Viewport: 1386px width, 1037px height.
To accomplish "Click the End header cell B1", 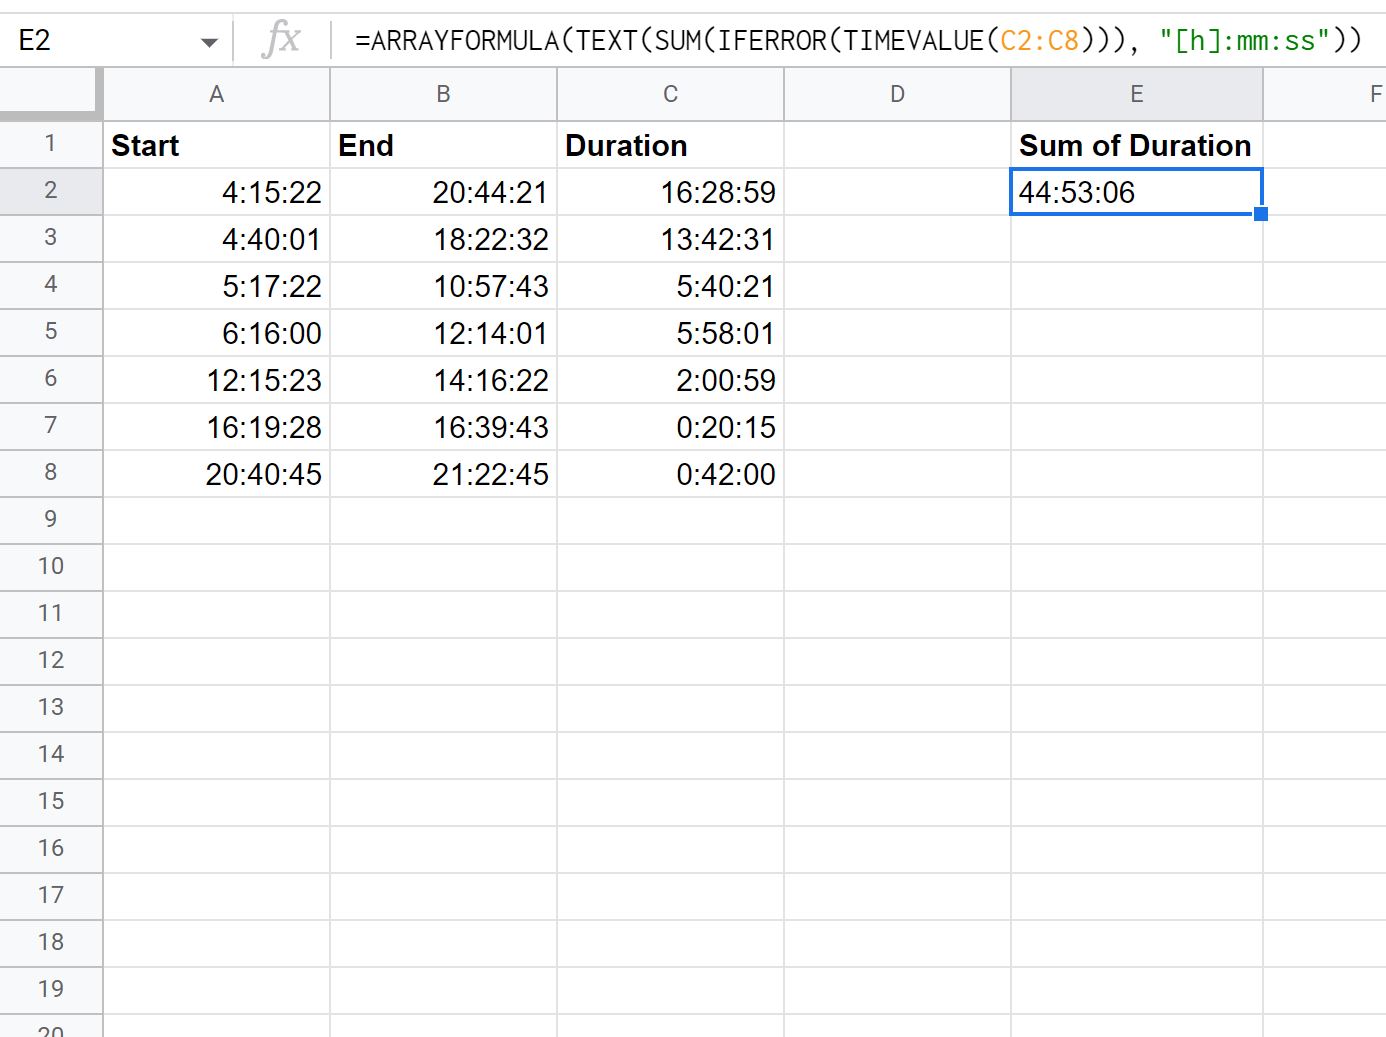I will (443, 145).
